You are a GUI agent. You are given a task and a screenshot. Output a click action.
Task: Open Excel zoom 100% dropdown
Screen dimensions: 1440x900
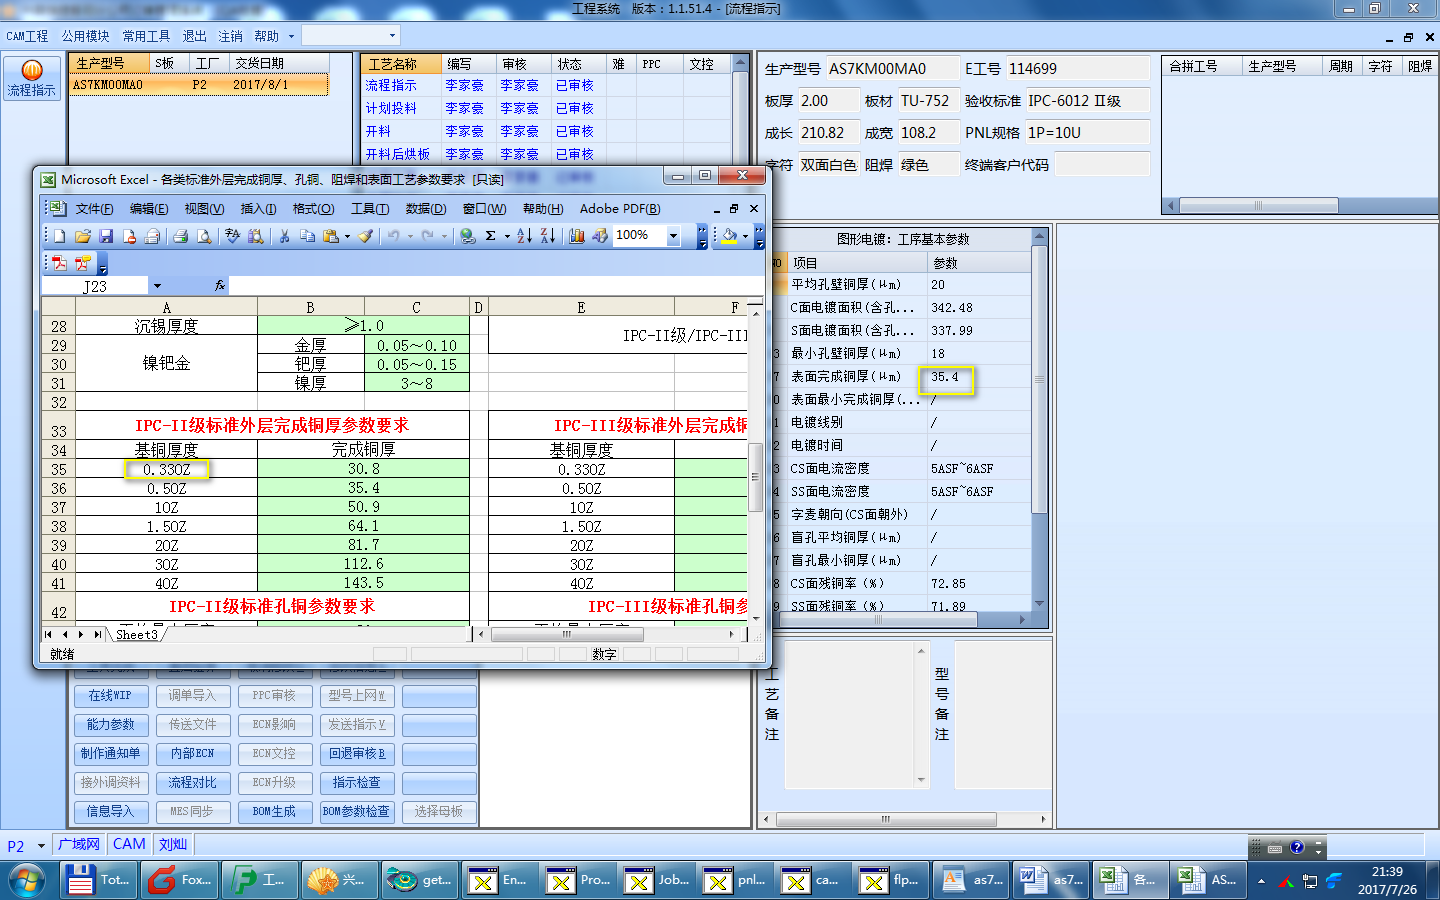tap(673, 236)
